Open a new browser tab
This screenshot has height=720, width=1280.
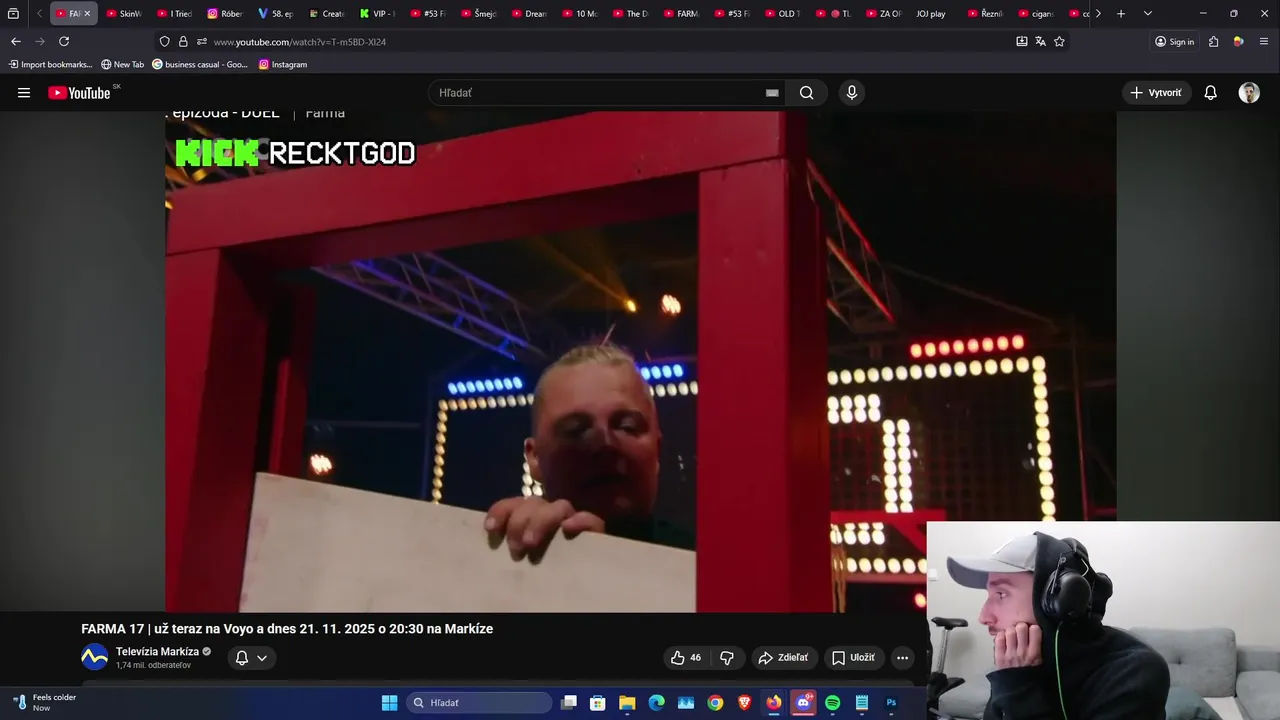point(1121,14)
